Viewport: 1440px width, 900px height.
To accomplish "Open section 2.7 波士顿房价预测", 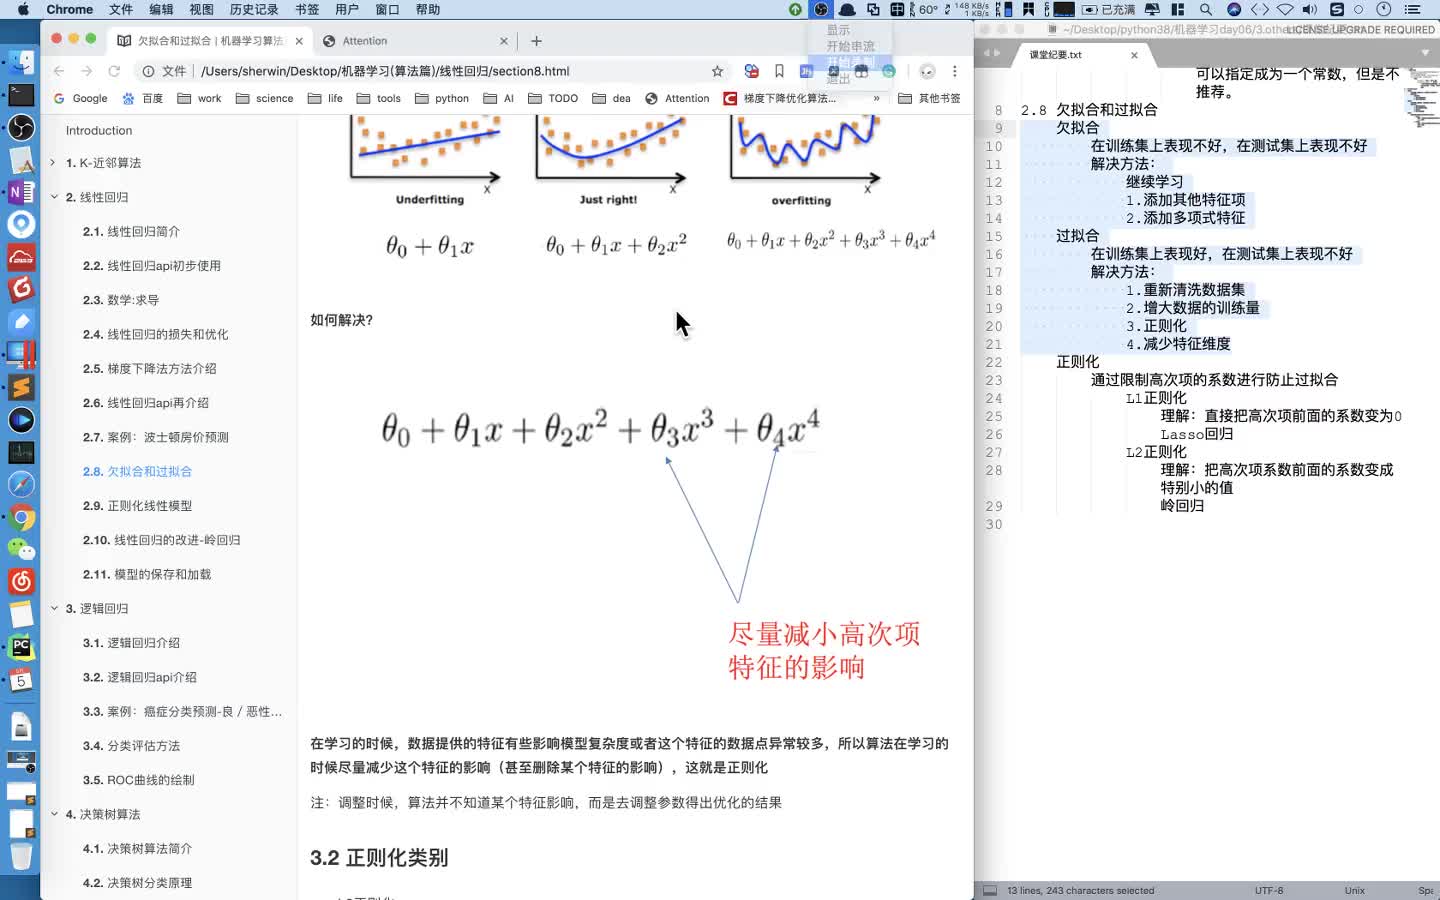I will [x=155, y=437].
